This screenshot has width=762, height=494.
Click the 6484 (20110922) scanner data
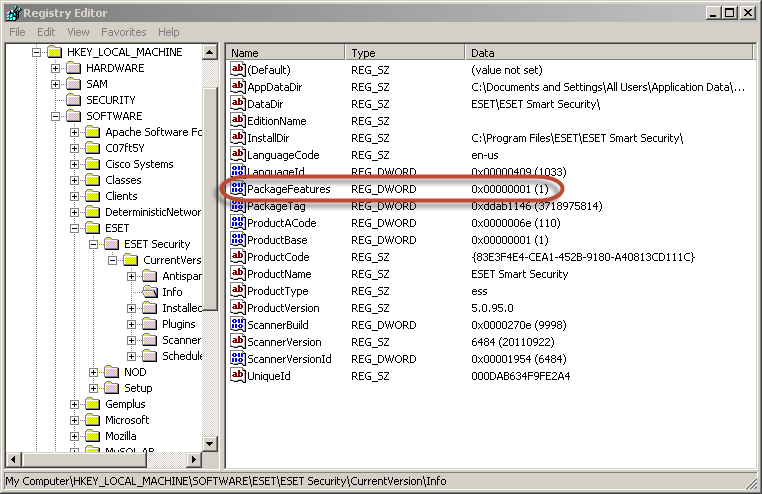coord(513,342)
